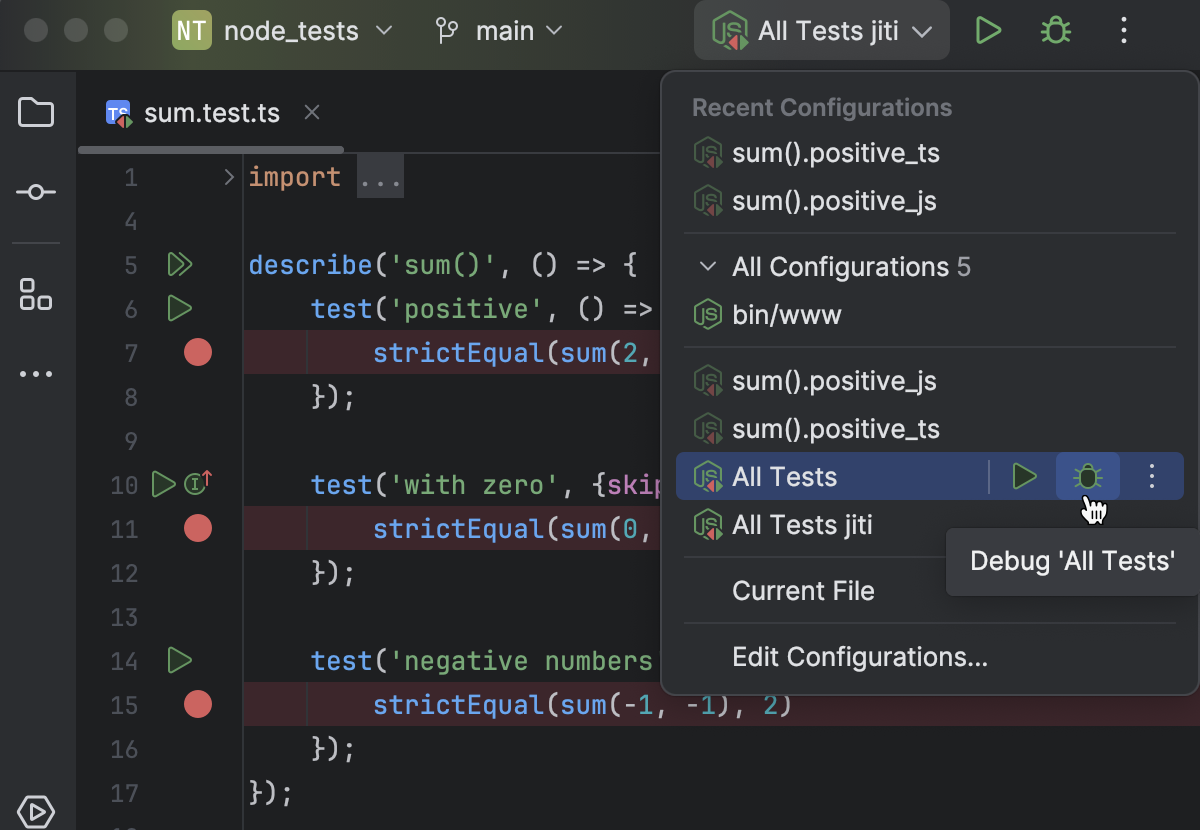The width and height of the screenshot is (1200, 830).
Task: Open the node_tests project dropdown
Action: (308, 31)
